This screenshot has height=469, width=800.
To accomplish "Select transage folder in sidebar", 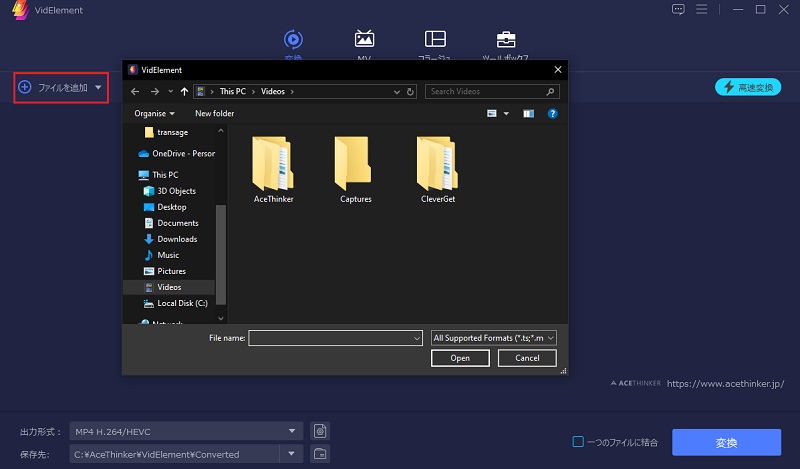I will coord(167,132).
